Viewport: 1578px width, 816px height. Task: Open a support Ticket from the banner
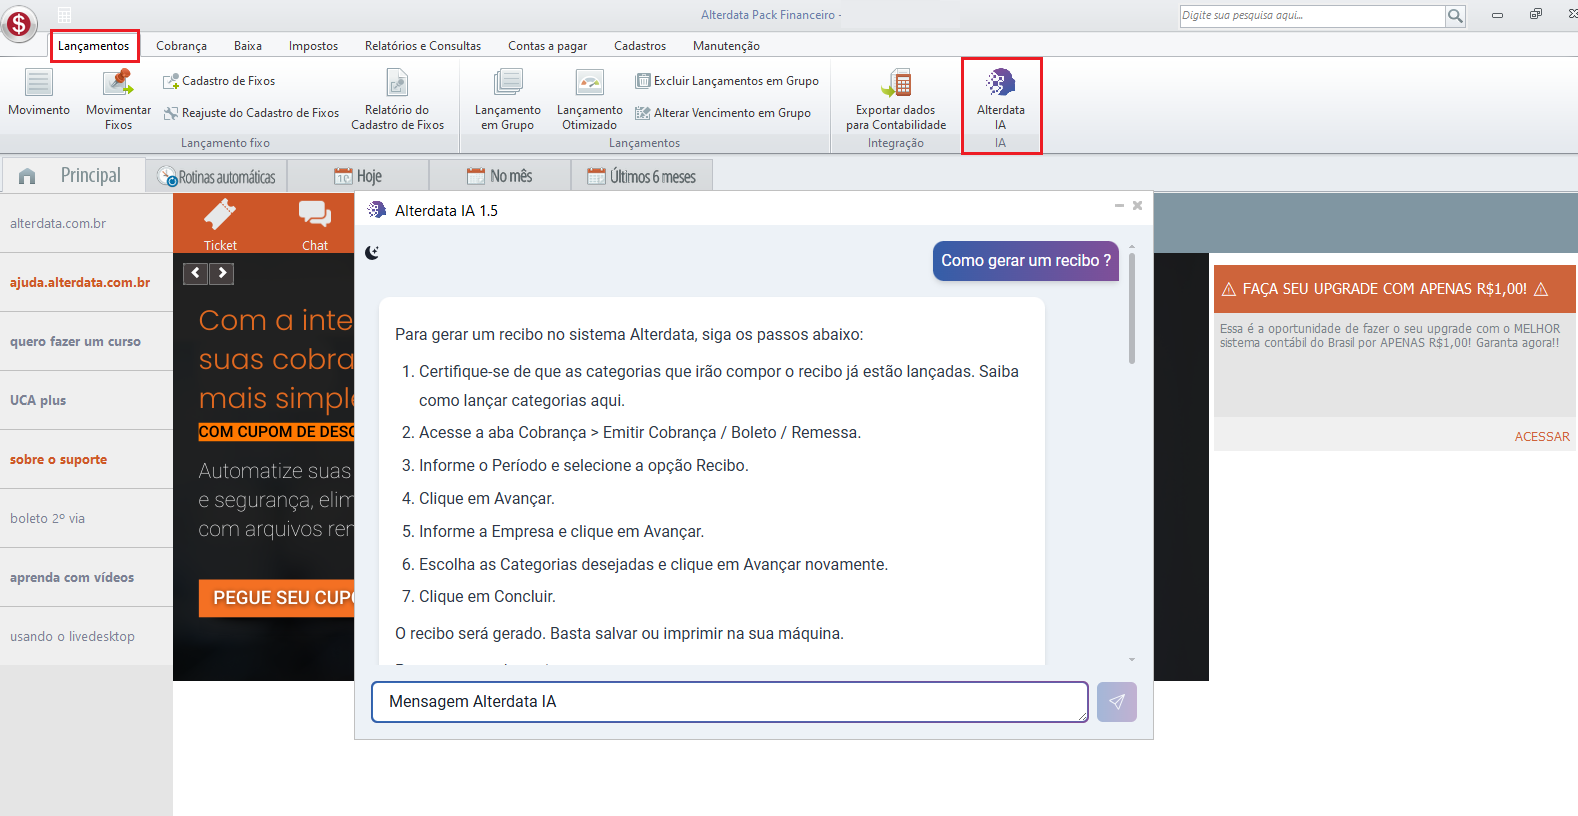220,224
